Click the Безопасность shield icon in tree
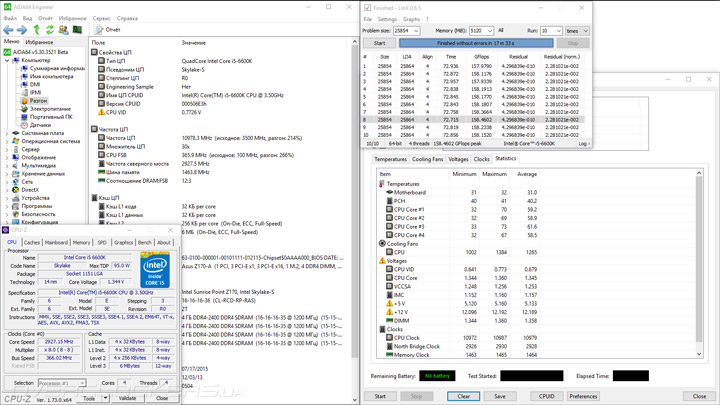This screenshot has height=405, width=720. point(16,214)
